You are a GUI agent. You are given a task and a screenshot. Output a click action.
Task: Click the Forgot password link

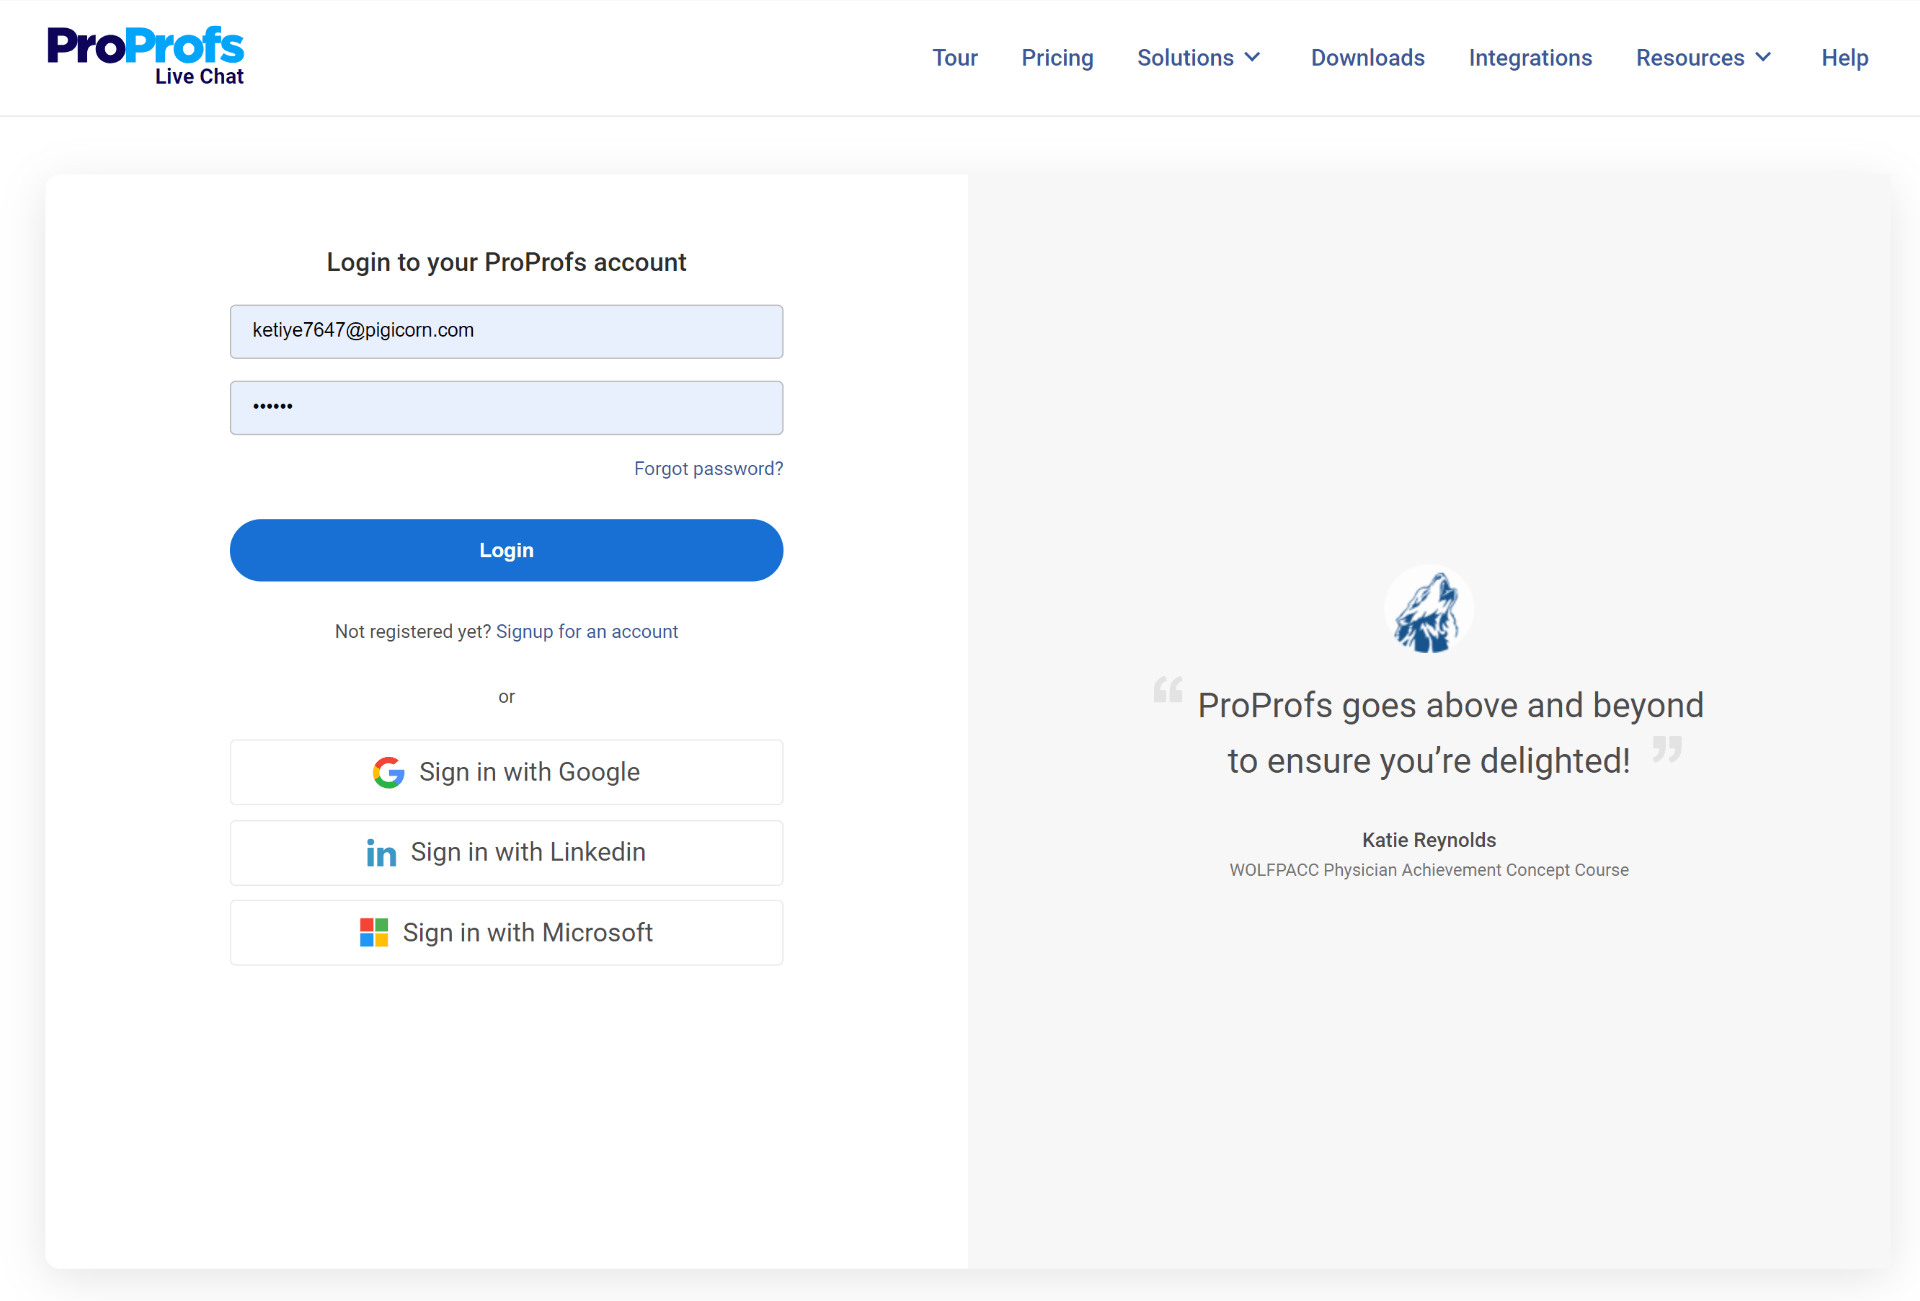point(708,468)
